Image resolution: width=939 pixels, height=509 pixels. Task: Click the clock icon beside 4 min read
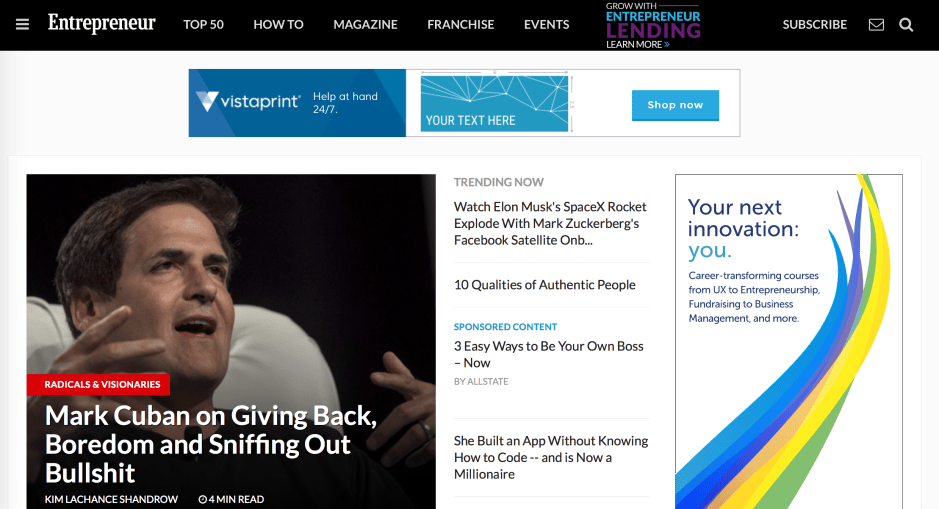tap(202, 499)
